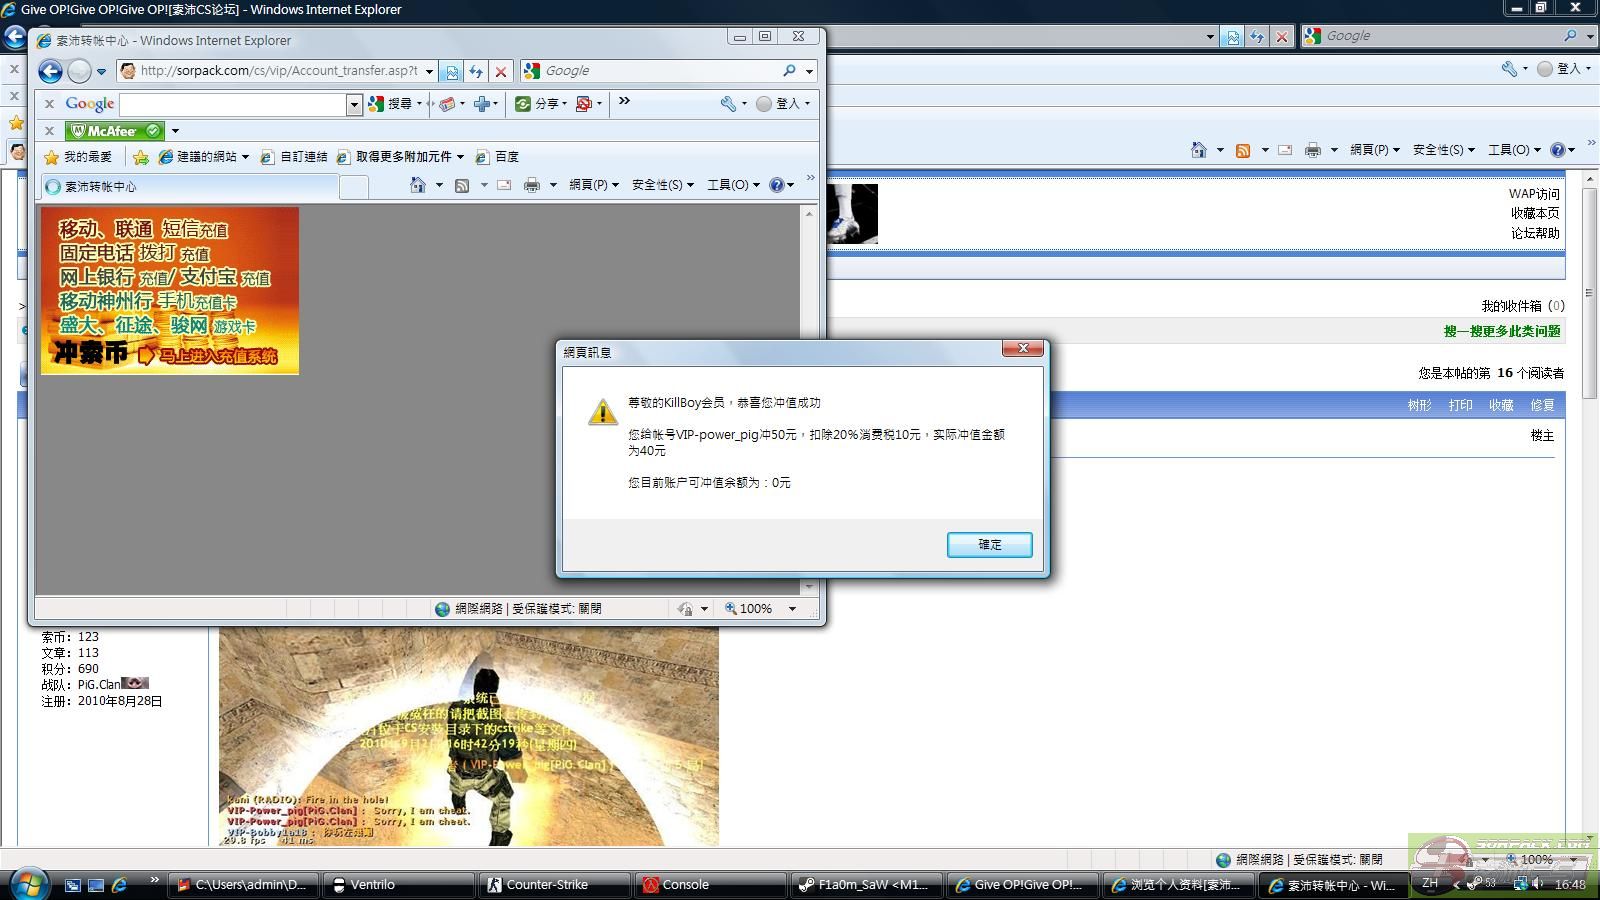Click the 冲索币 recharge banner image

tap(170, 290)
